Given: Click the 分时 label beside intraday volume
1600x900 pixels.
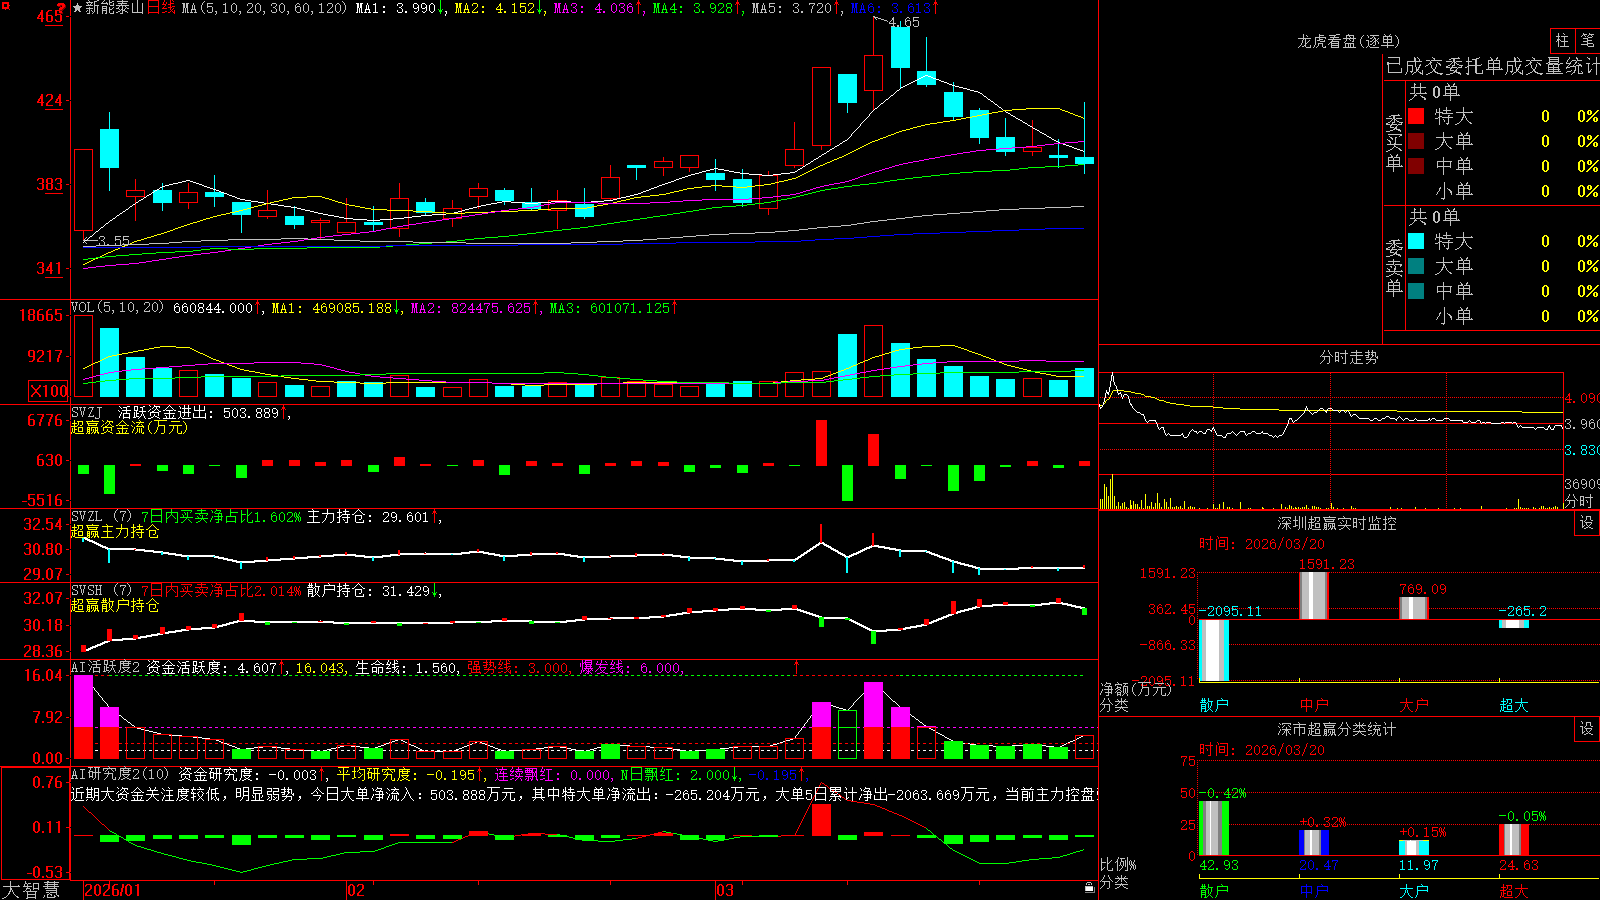Looking at the screenshot, I should coord(1579,501).
